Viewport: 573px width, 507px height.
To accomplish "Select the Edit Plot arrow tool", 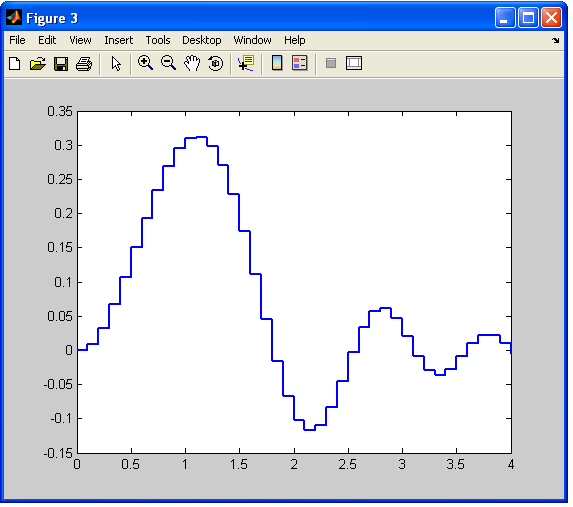I will tap(116, 64).
